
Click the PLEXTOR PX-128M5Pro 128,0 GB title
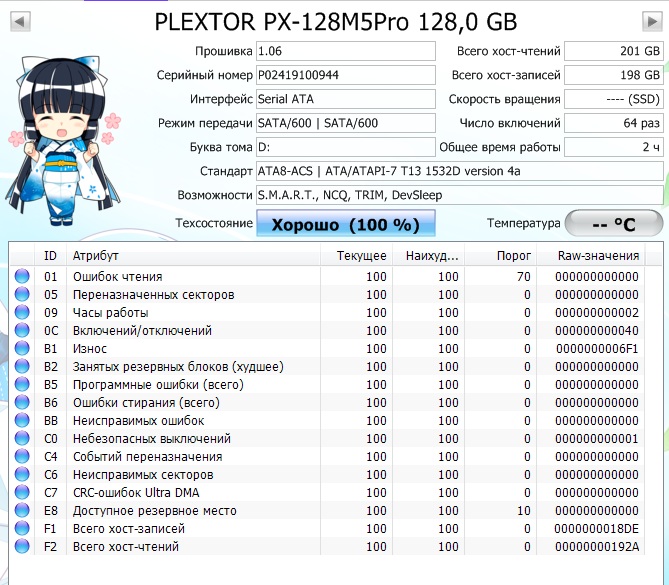336,22
